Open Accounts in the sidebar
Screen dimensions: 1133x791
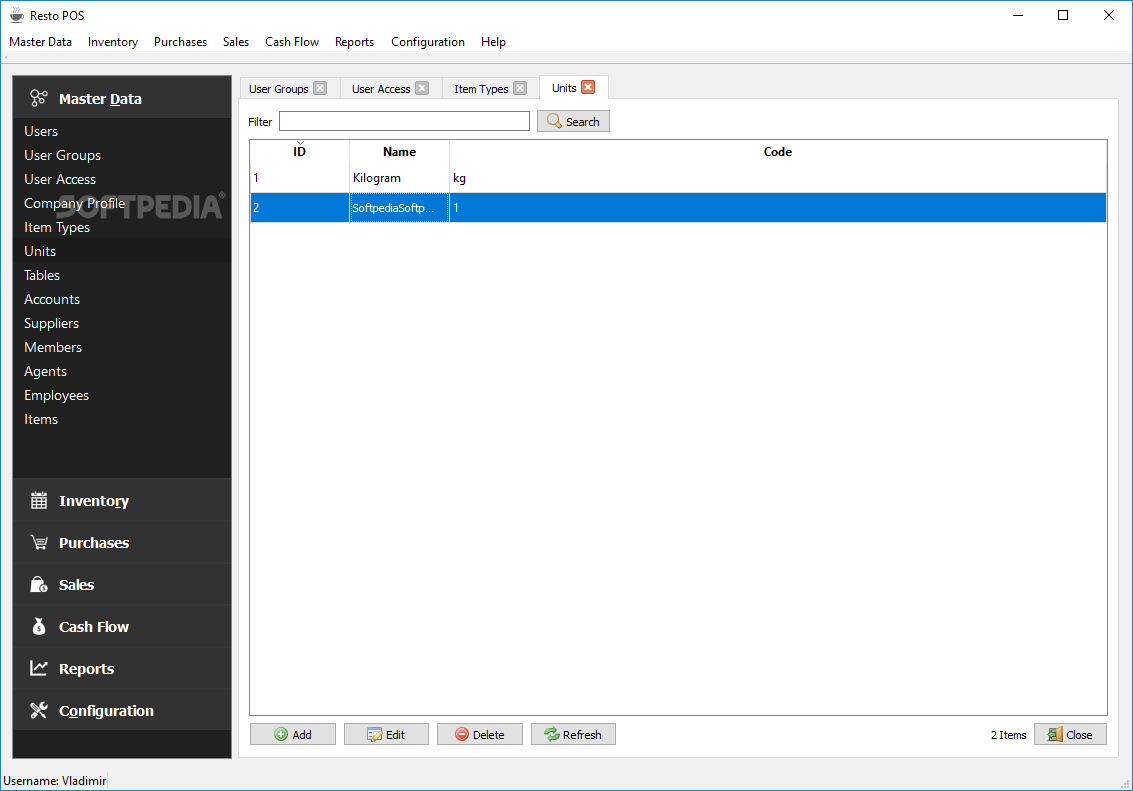point(52,299)
